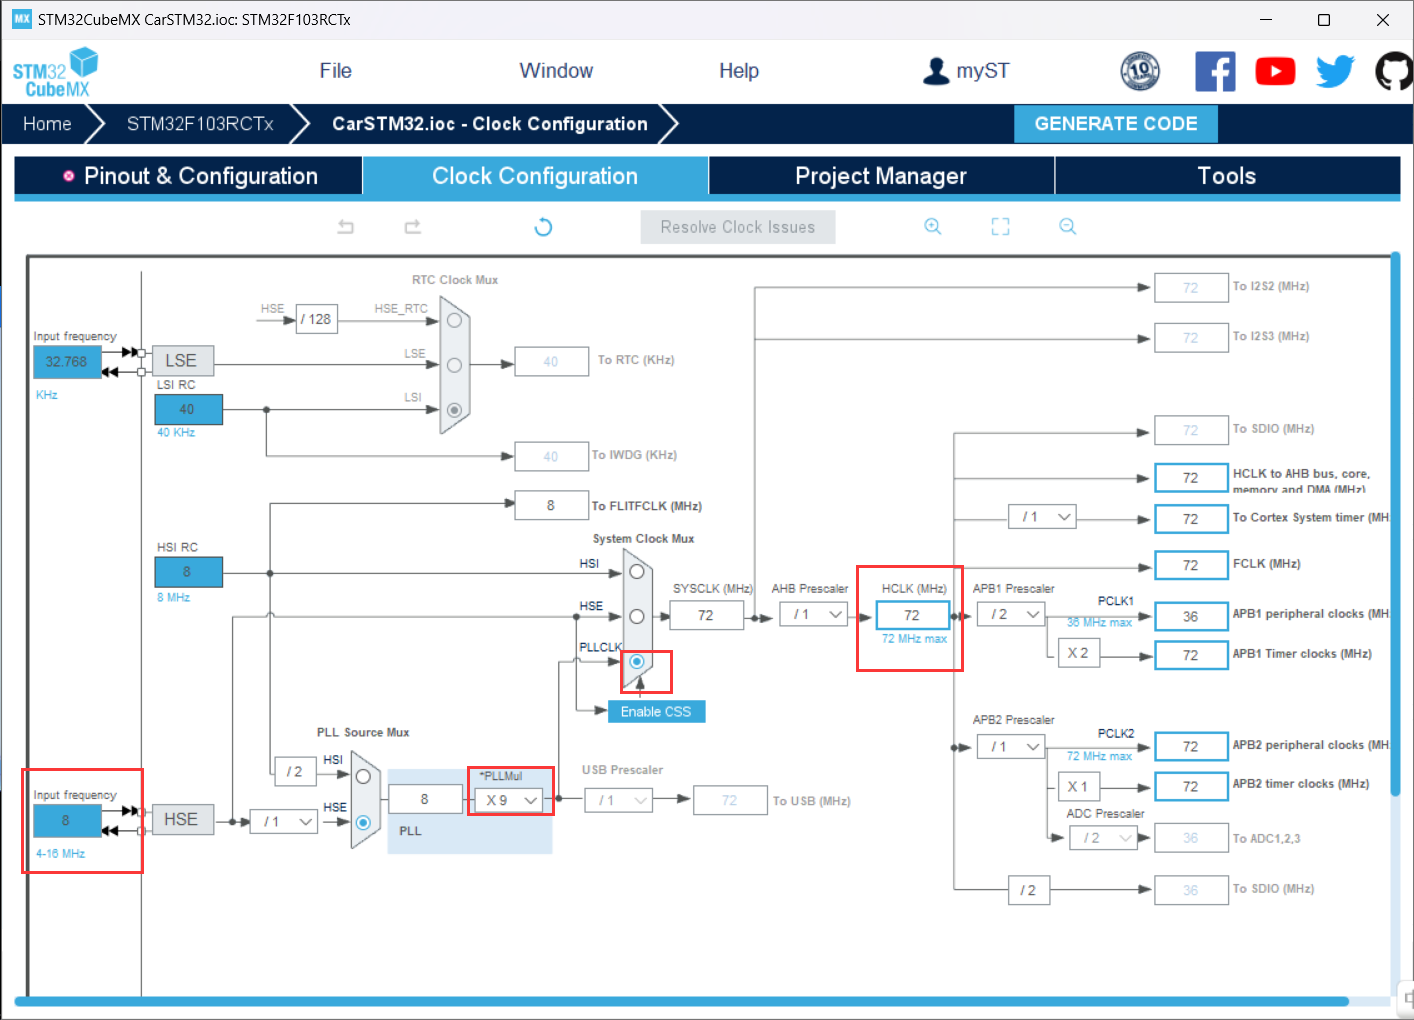Click the LSE oscillator block
The image size is (1414, 1020).
(x=181, y=360)
